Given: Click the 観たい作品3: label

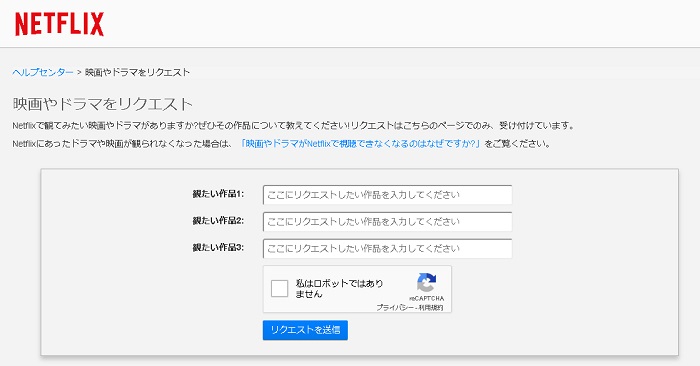Looking at the screenshot, I should 218,247.
